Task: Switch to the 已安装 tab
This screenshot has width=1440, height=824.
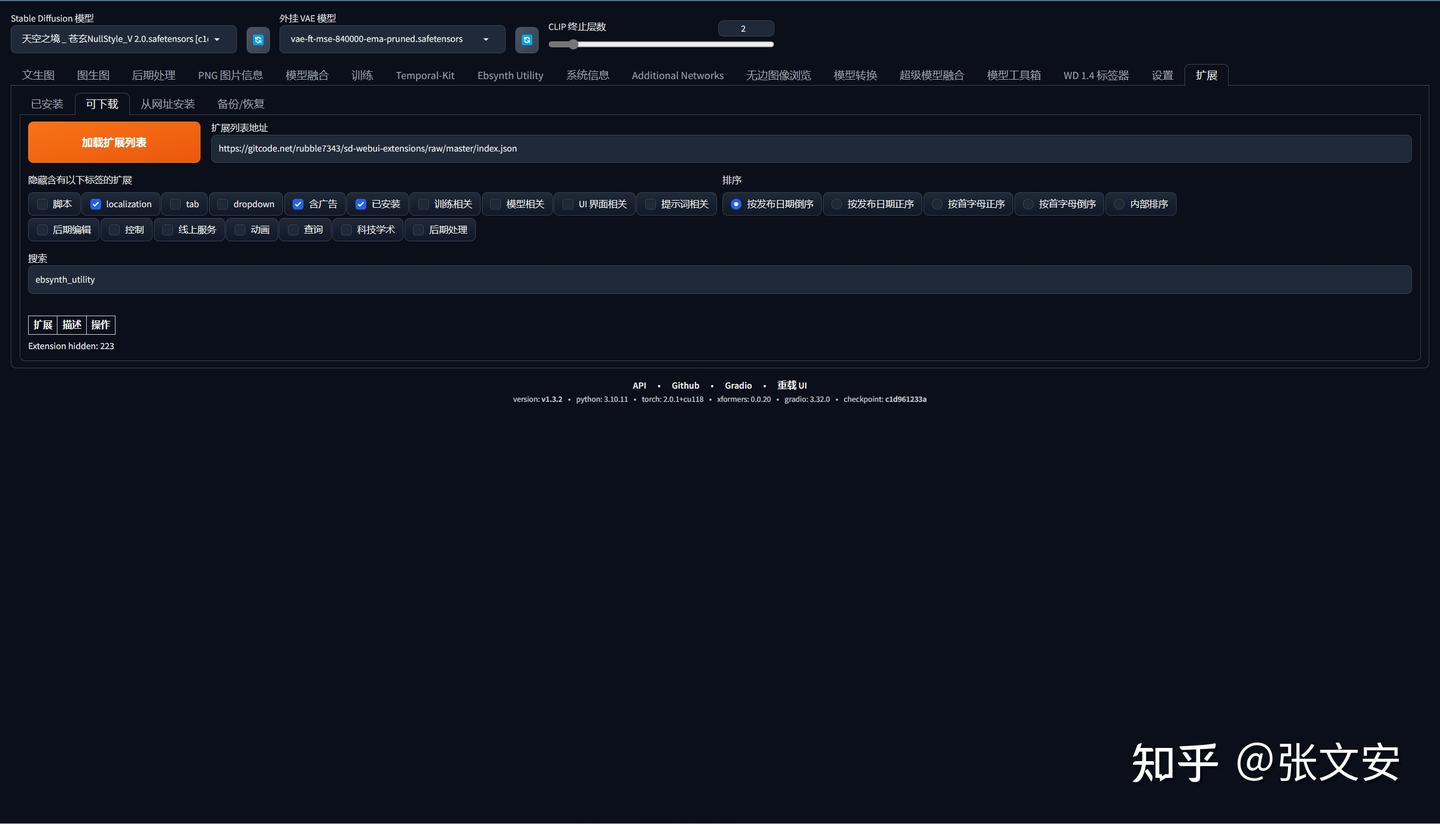Action: pyautogui.click(x=46, y=103)
